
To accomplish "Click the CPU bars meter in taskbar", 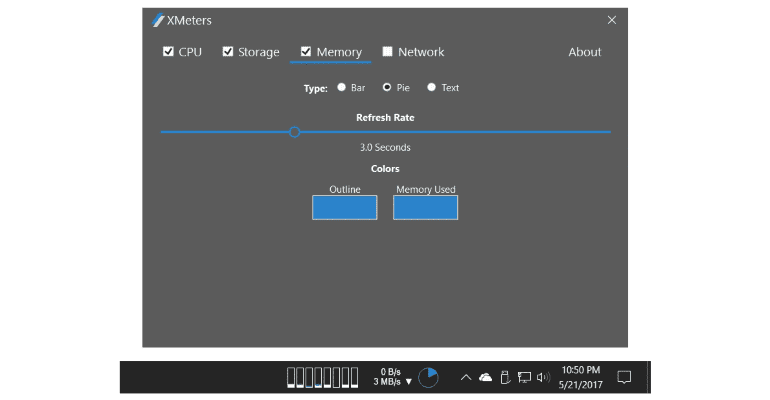I will 322,377.
